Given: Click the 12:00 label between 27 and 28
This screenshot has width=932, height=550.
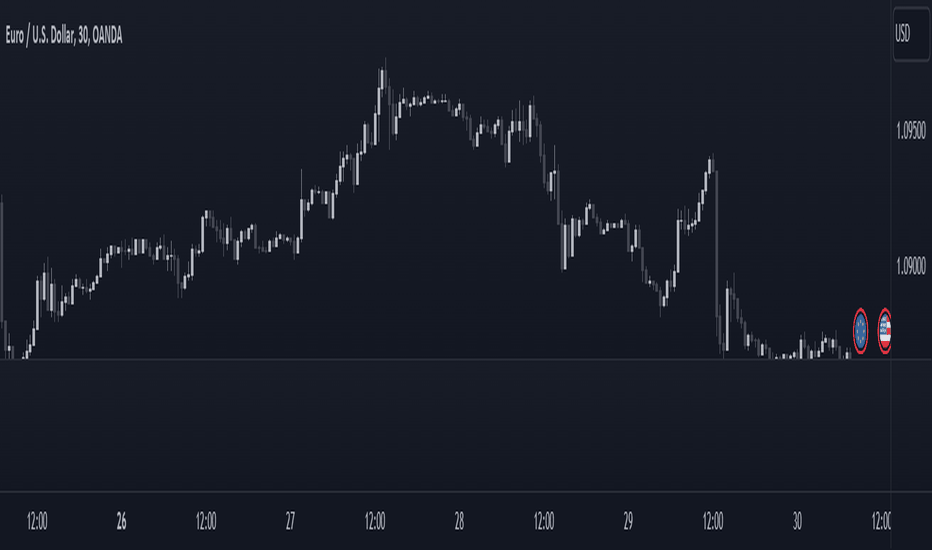Looking at the screenshot, I should pyautogui.click(x=374, y=521).
